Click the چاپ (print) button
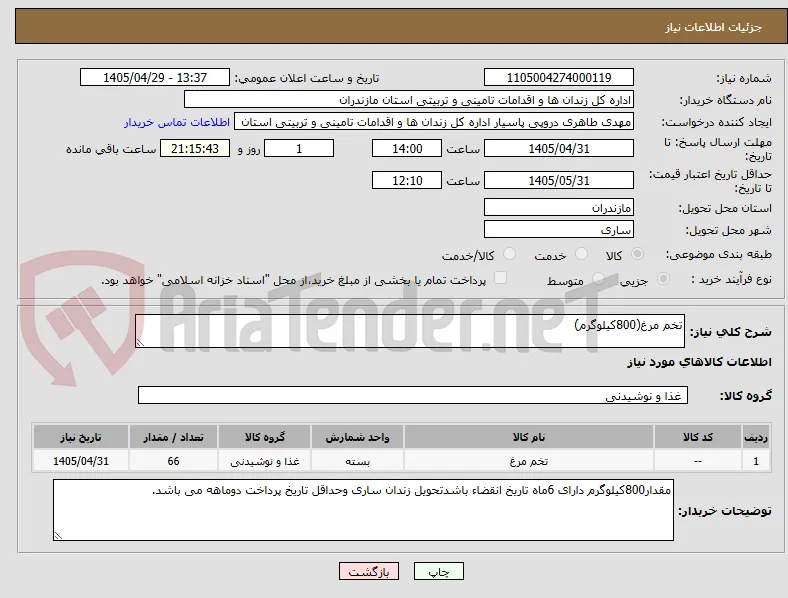This screenshot has width=788, height=598. [x=438, y=571]
